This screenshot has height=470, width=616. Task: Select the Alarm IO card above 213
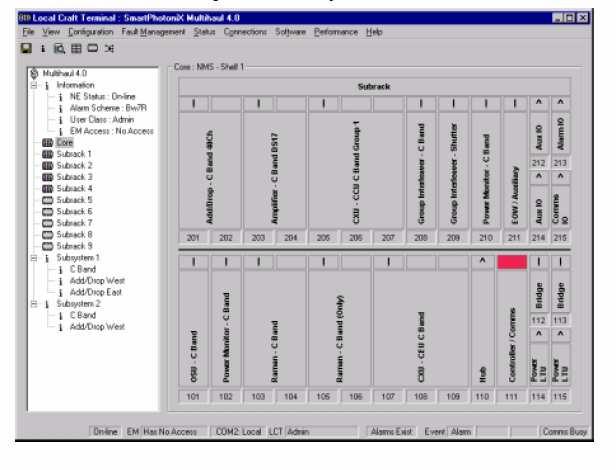561,134
